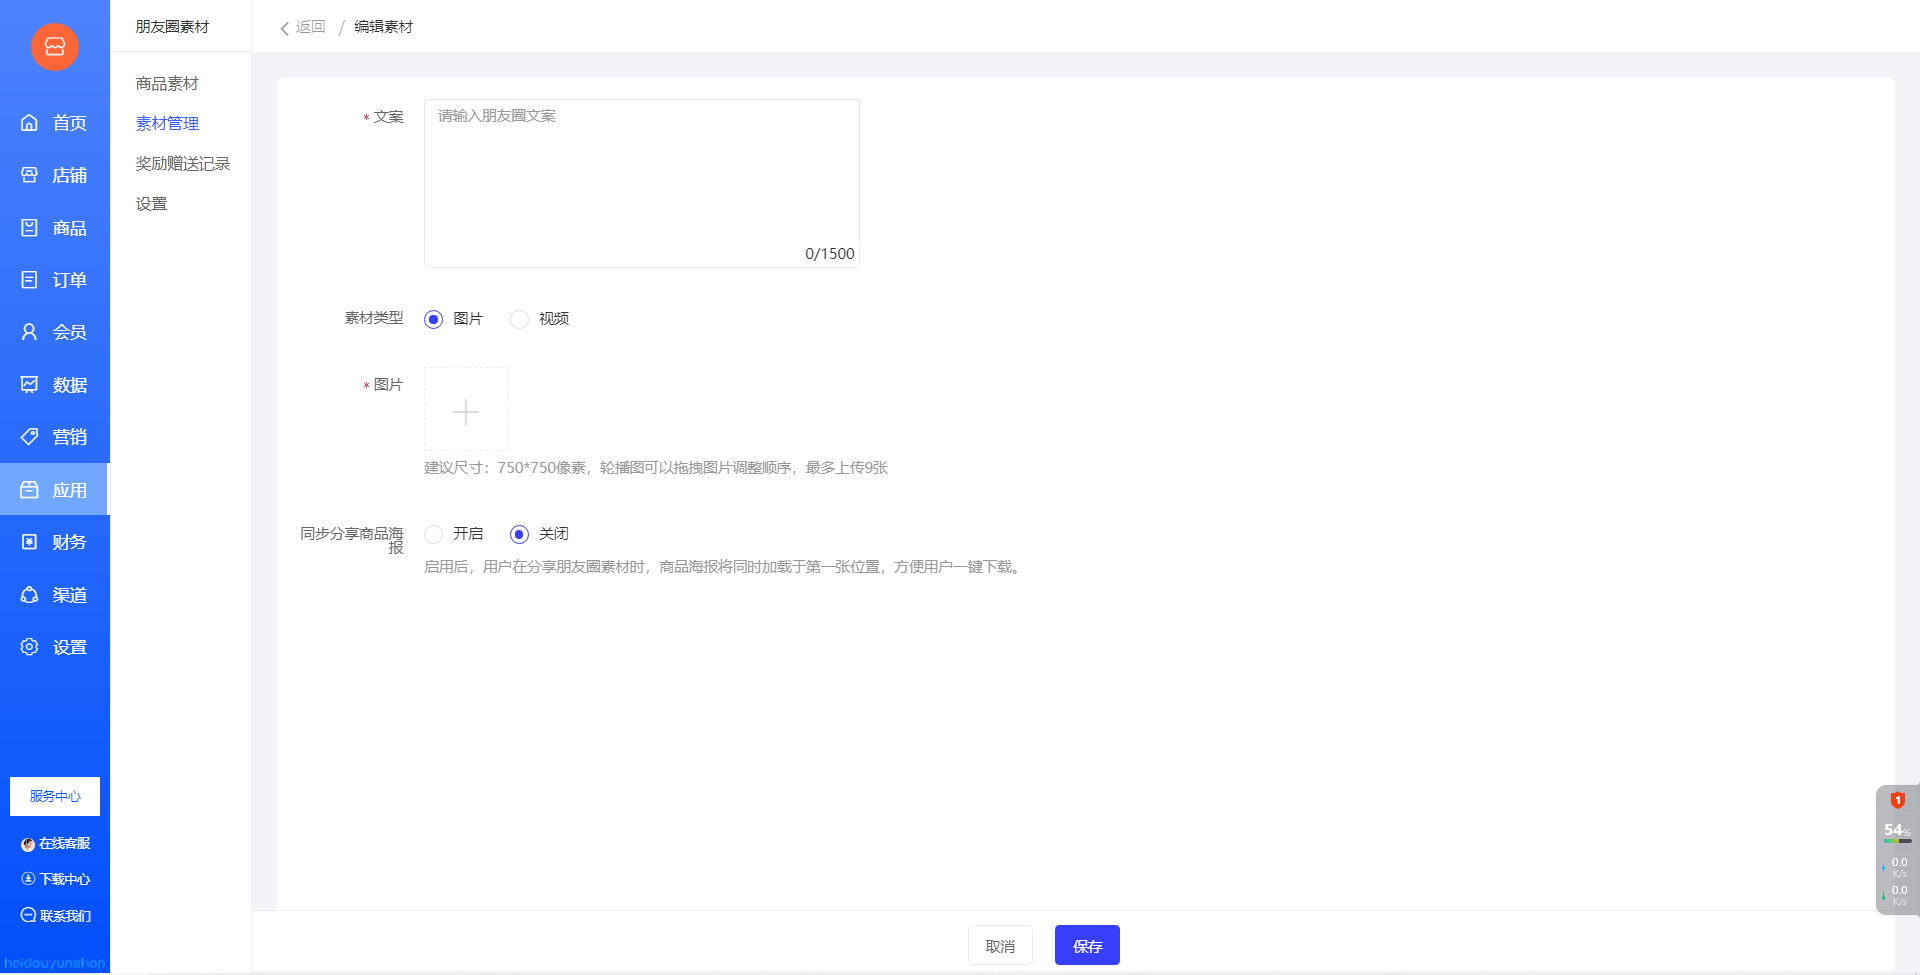
Task: Open the 服务中心 button
Action: [x=55, y=796]
